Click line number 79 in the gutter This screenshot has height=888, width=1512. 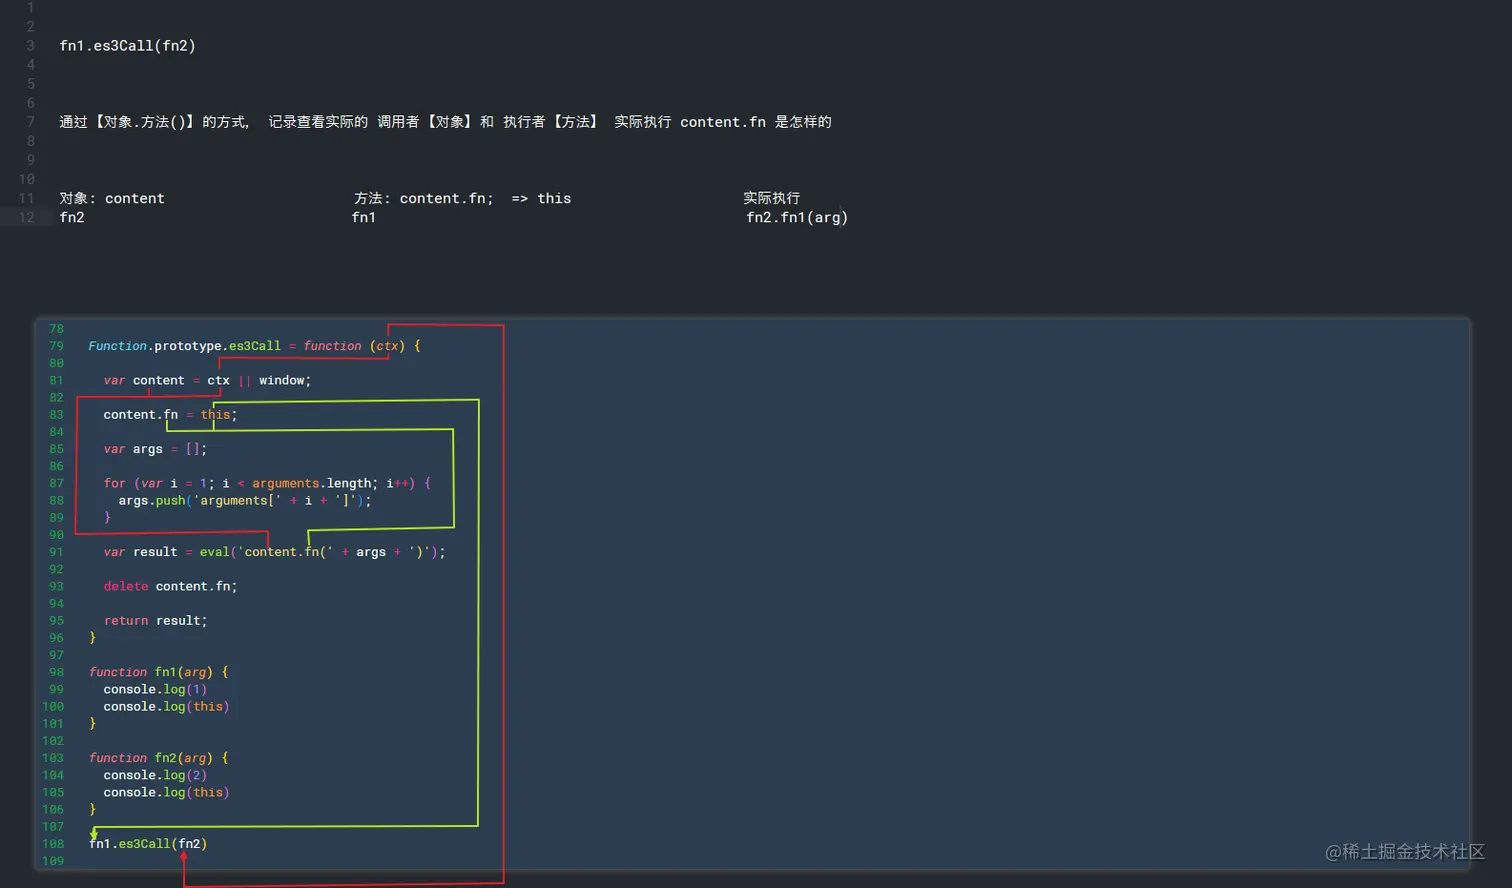[x=56, y=345]
